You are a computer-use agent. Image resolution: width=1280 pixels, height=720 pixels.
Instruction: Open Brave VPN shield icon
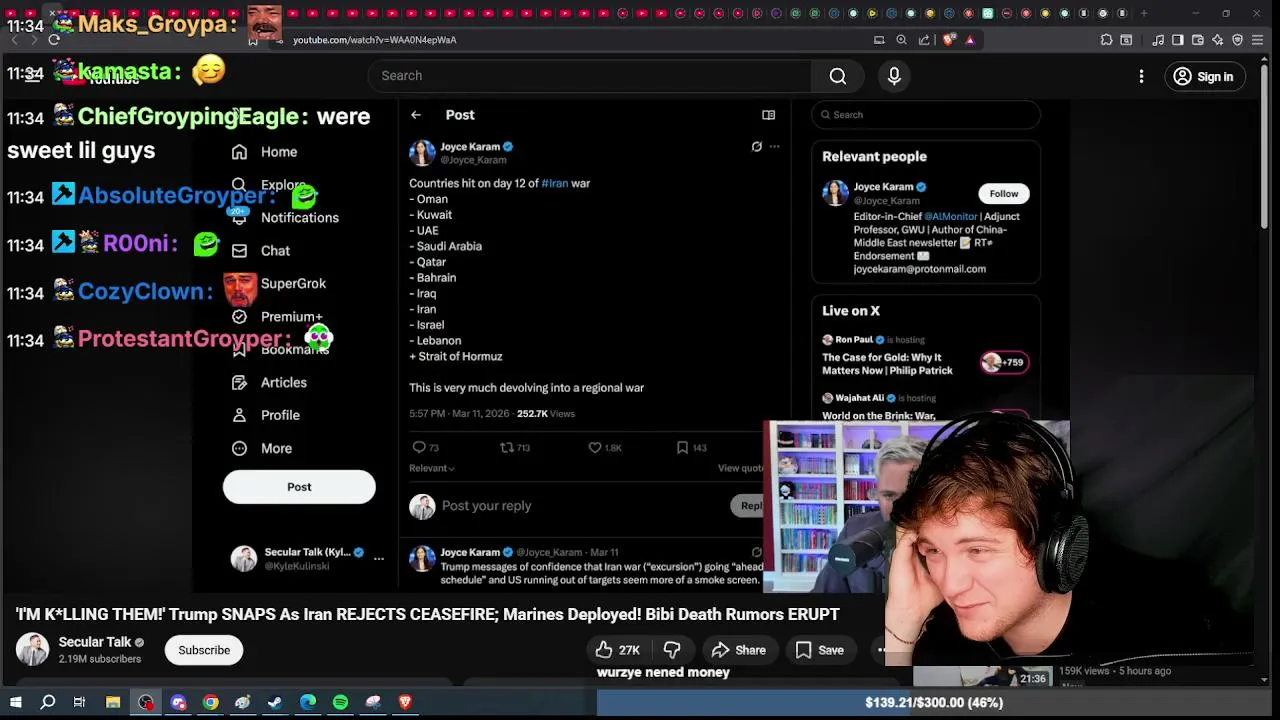click(1237, 40)
